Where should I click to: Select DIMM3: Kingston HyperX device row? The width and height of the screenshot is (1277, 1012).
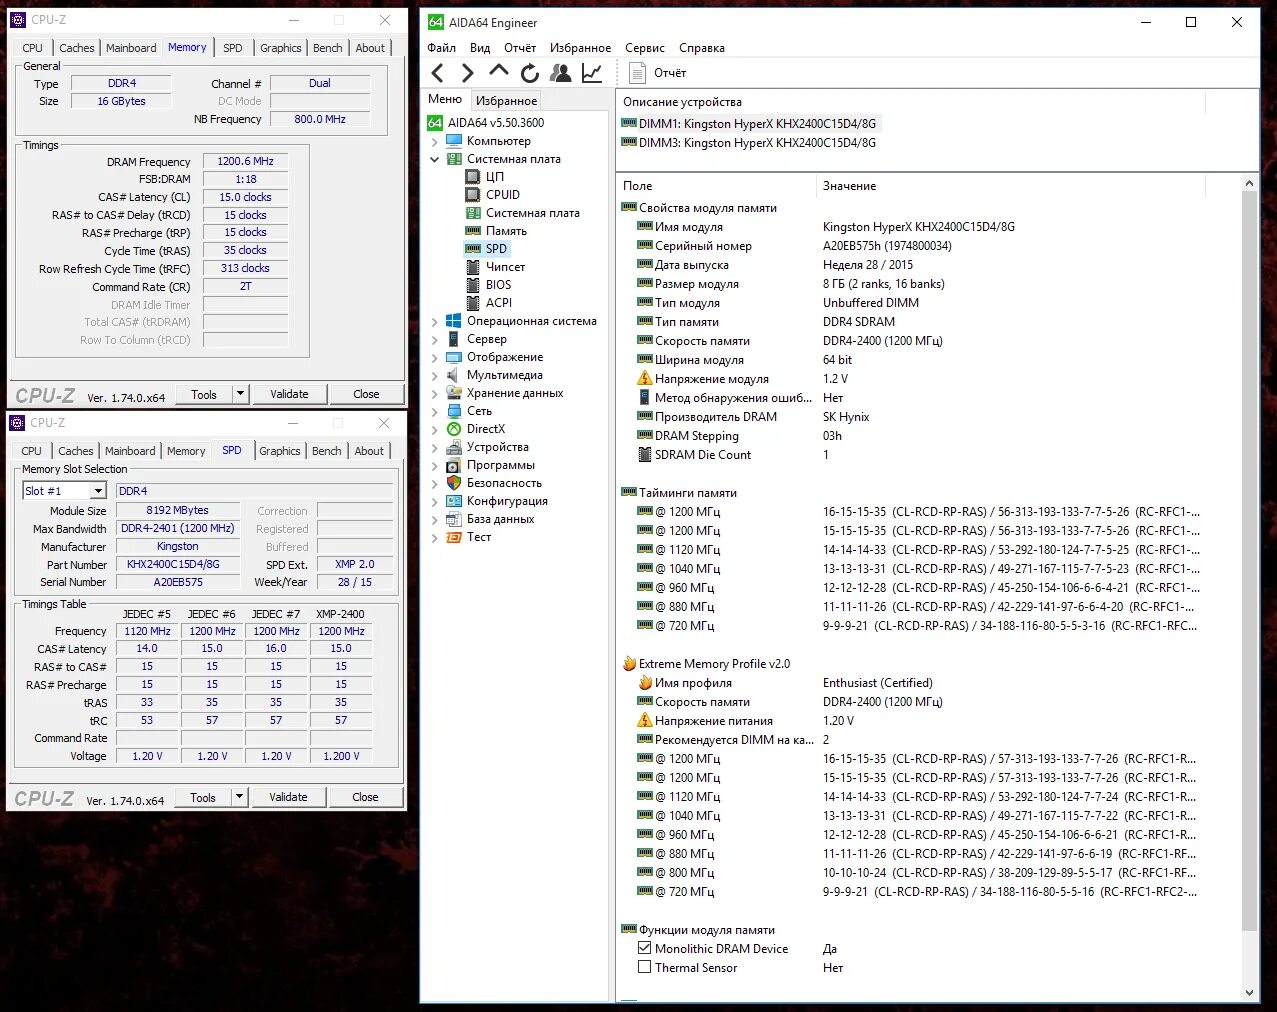(x=749, y=143)
